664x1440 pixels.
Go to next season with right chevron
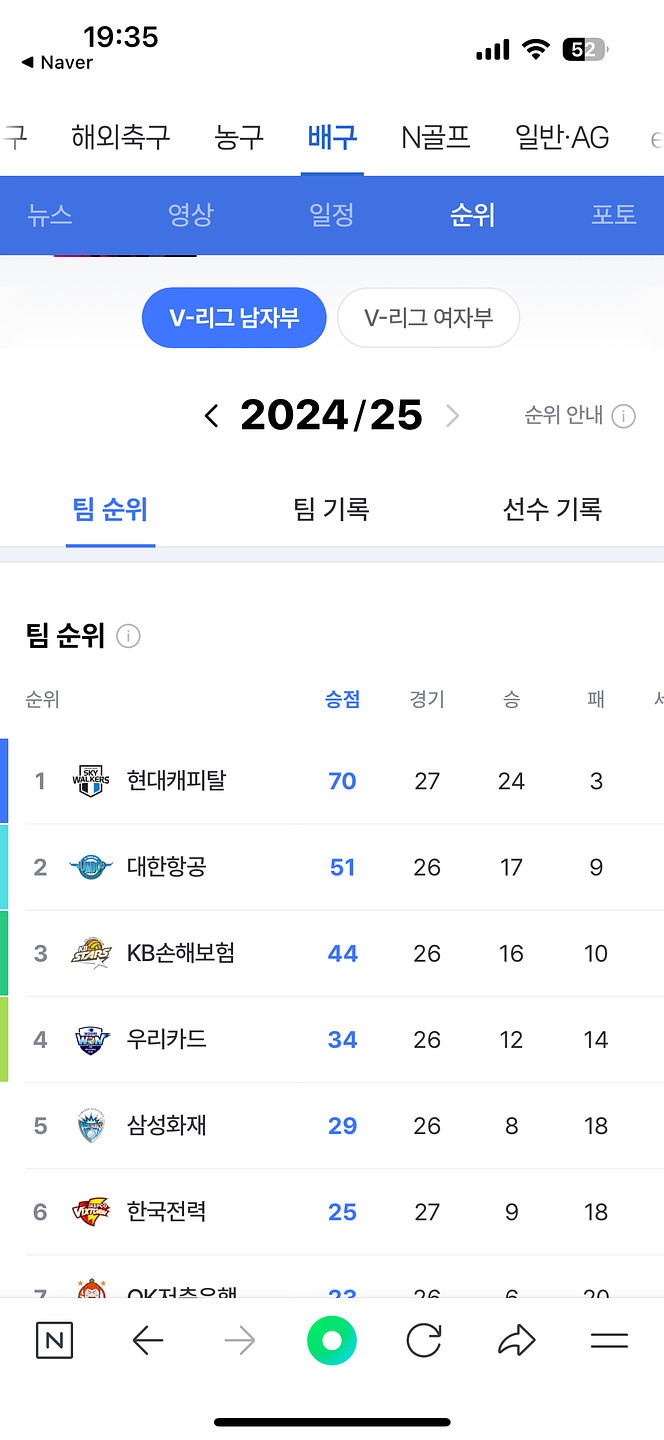(452, 416)
